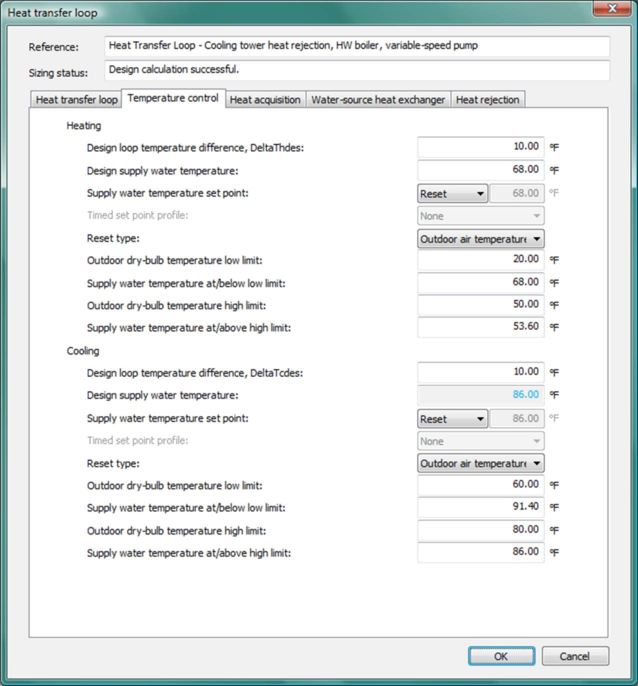
Task: Click the Cancel button
Action: 575,656
